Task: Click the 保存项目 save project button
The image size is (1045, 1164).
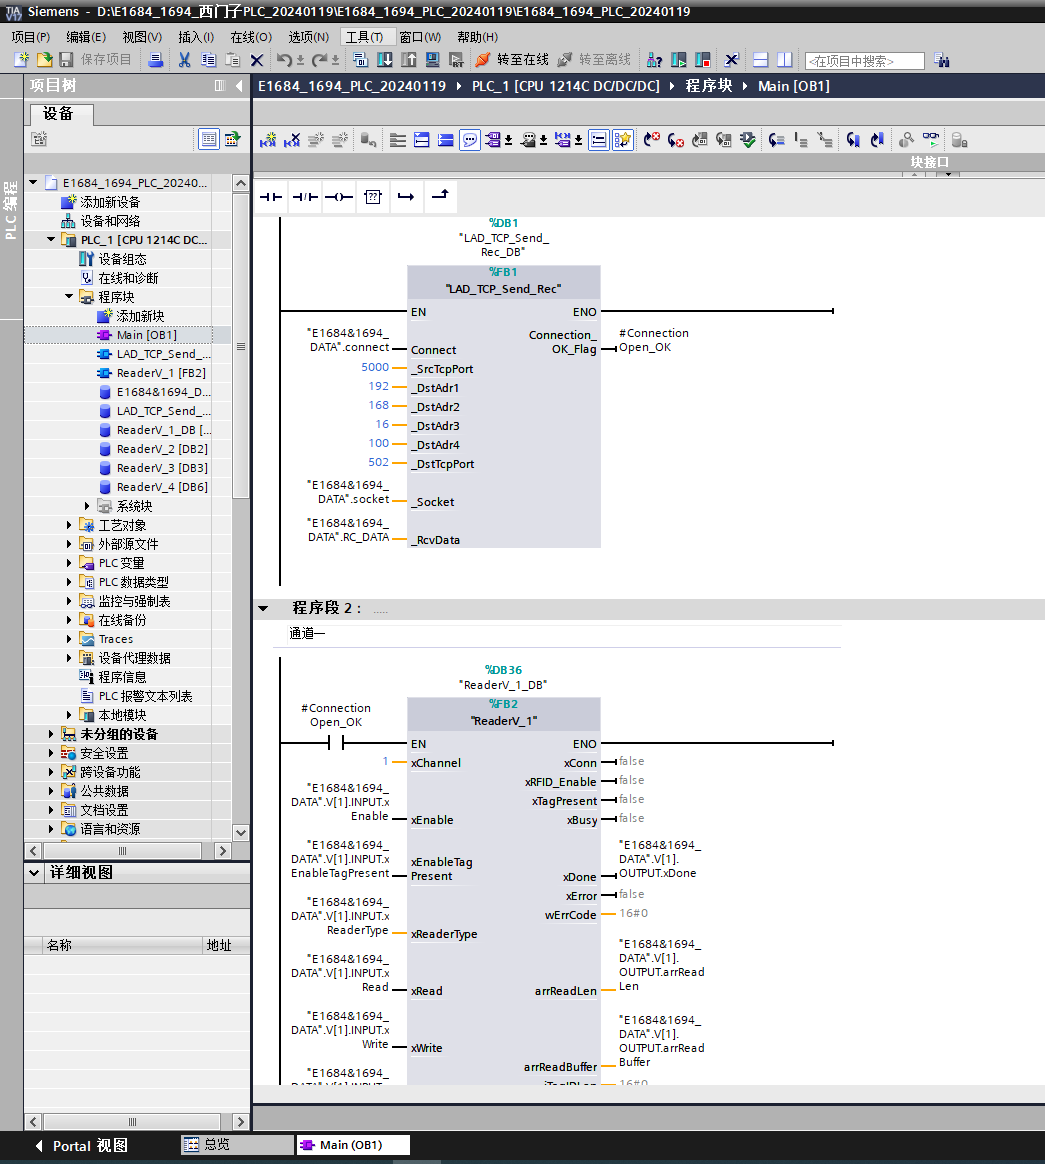Action: coord(96,60)
